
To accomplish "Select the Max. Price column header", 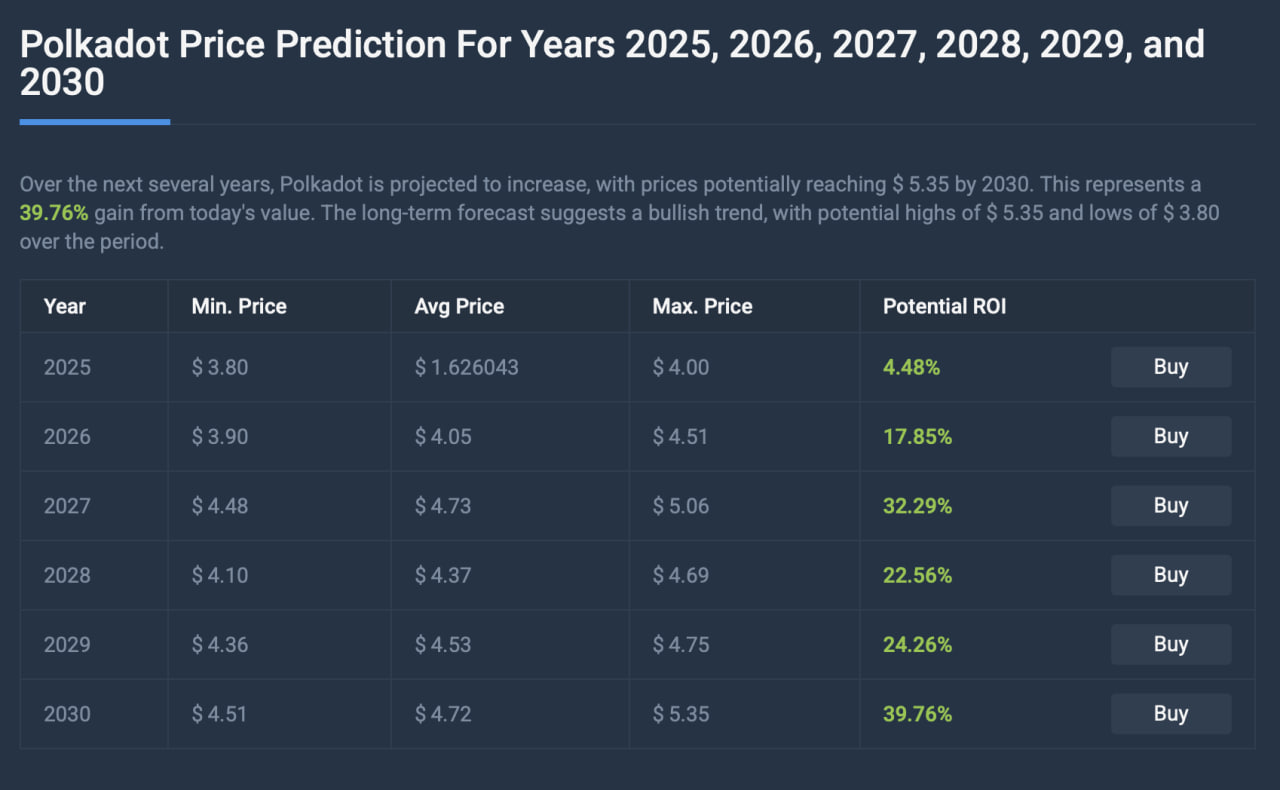I will [x=702, y=307].
